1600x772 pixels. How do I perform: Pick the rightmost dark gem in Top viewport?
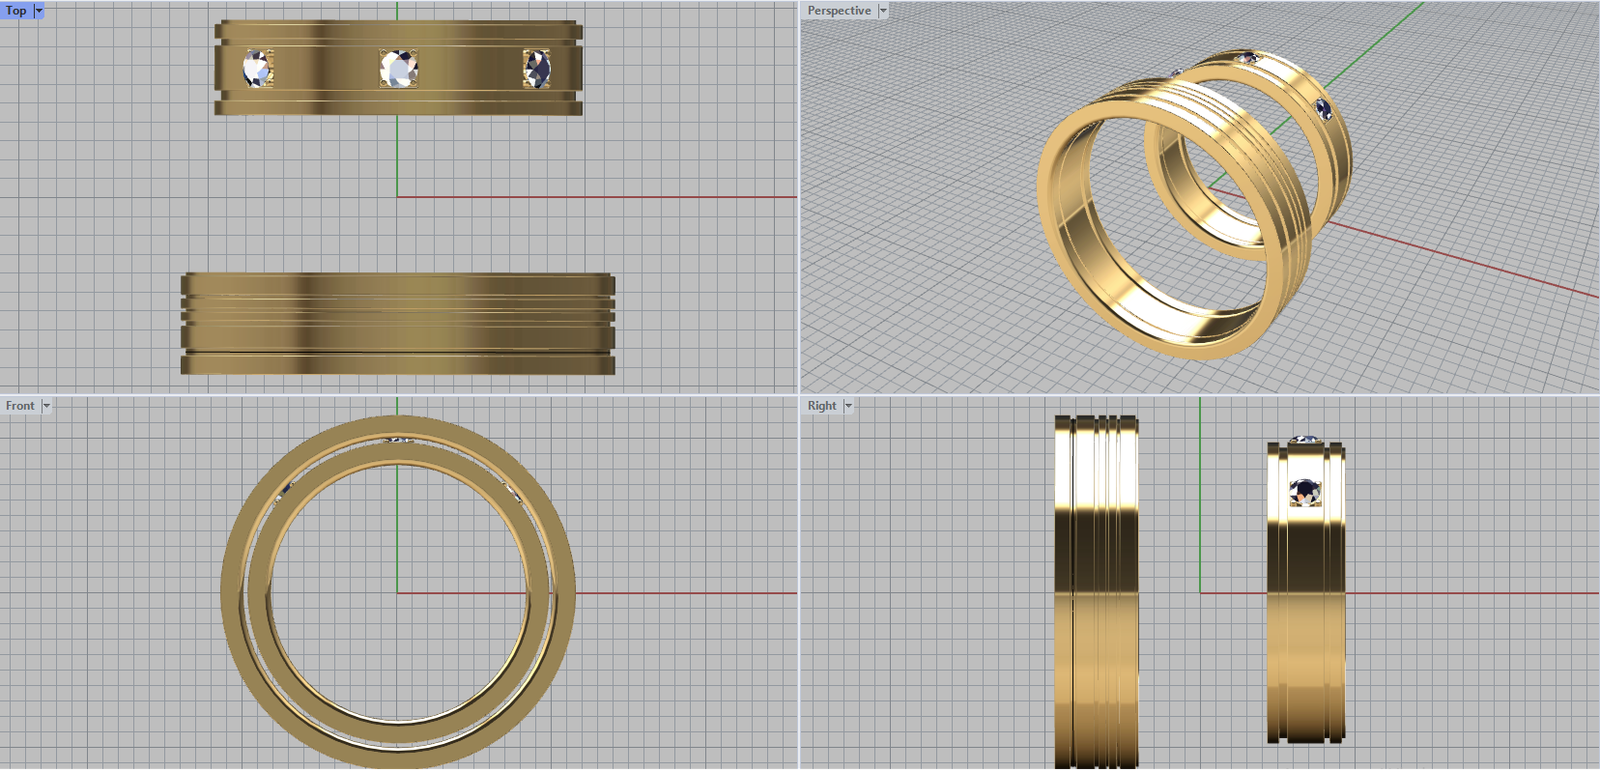click(536, 69)
